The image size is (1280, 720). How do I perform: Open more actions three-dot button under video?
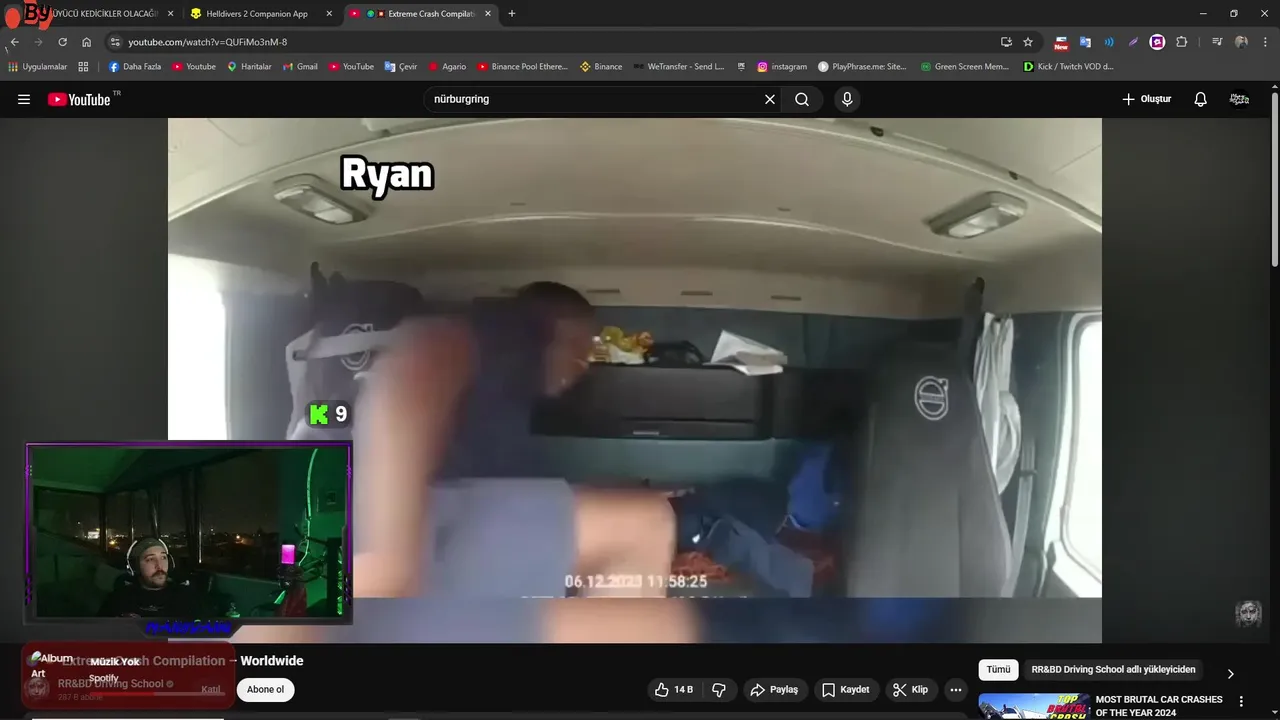click(x=956, y=690)
